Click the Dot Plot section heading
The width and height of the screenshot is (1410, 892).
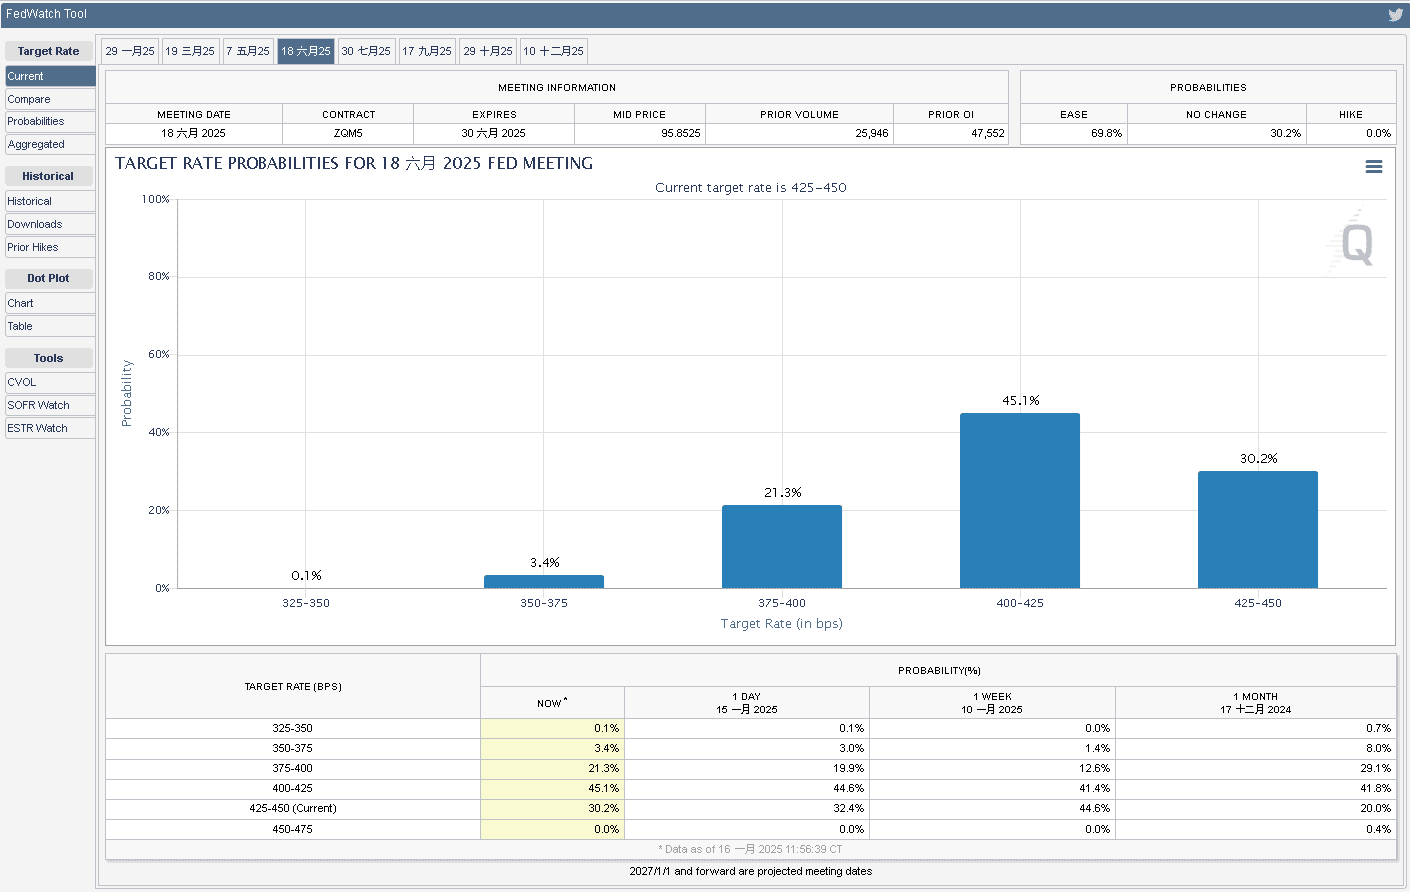48,278
